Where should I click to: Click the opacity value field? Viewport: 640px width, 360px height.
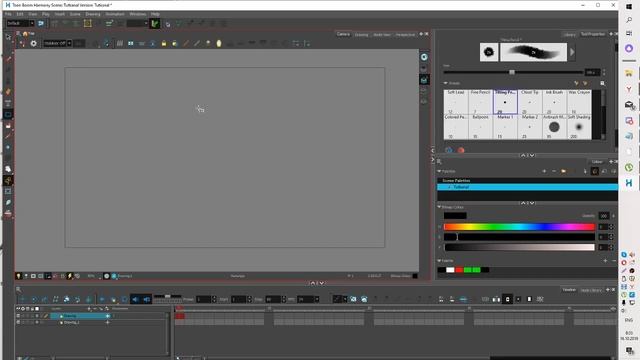click(x=604, y=216)
